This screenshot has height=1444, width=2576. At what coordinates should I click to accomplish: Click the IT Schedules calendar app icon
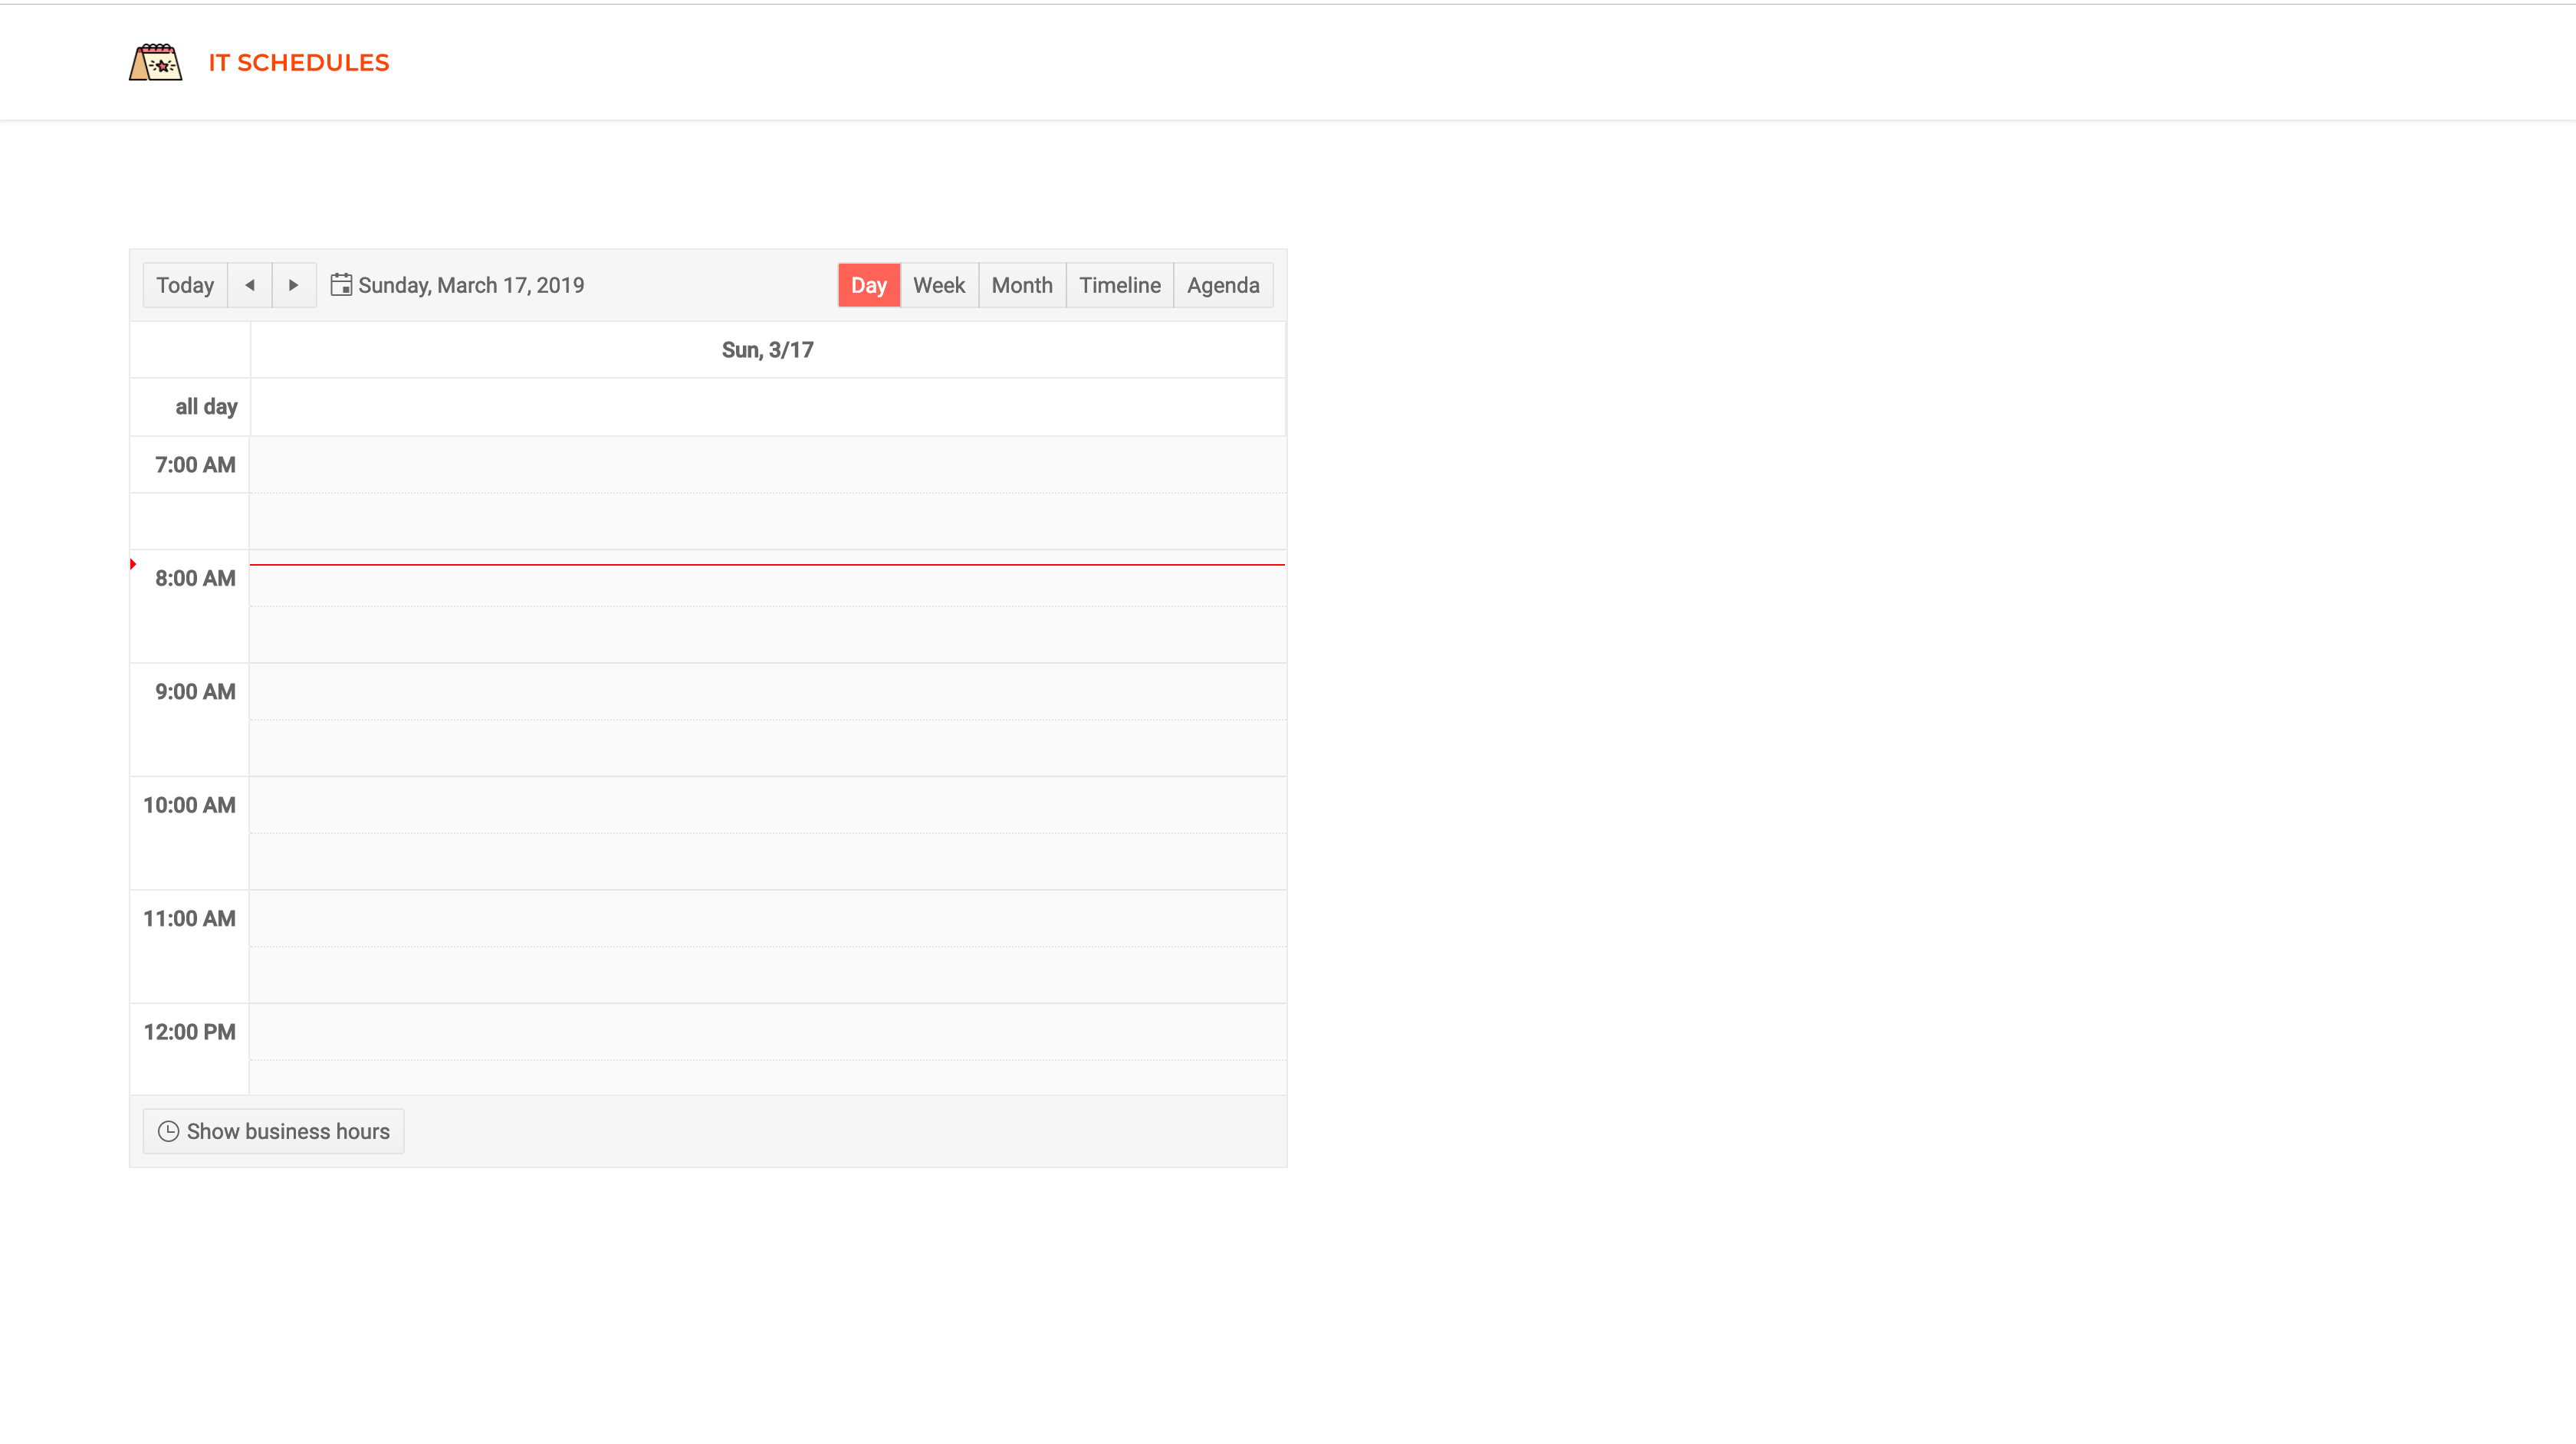click(x=156, y=62)
